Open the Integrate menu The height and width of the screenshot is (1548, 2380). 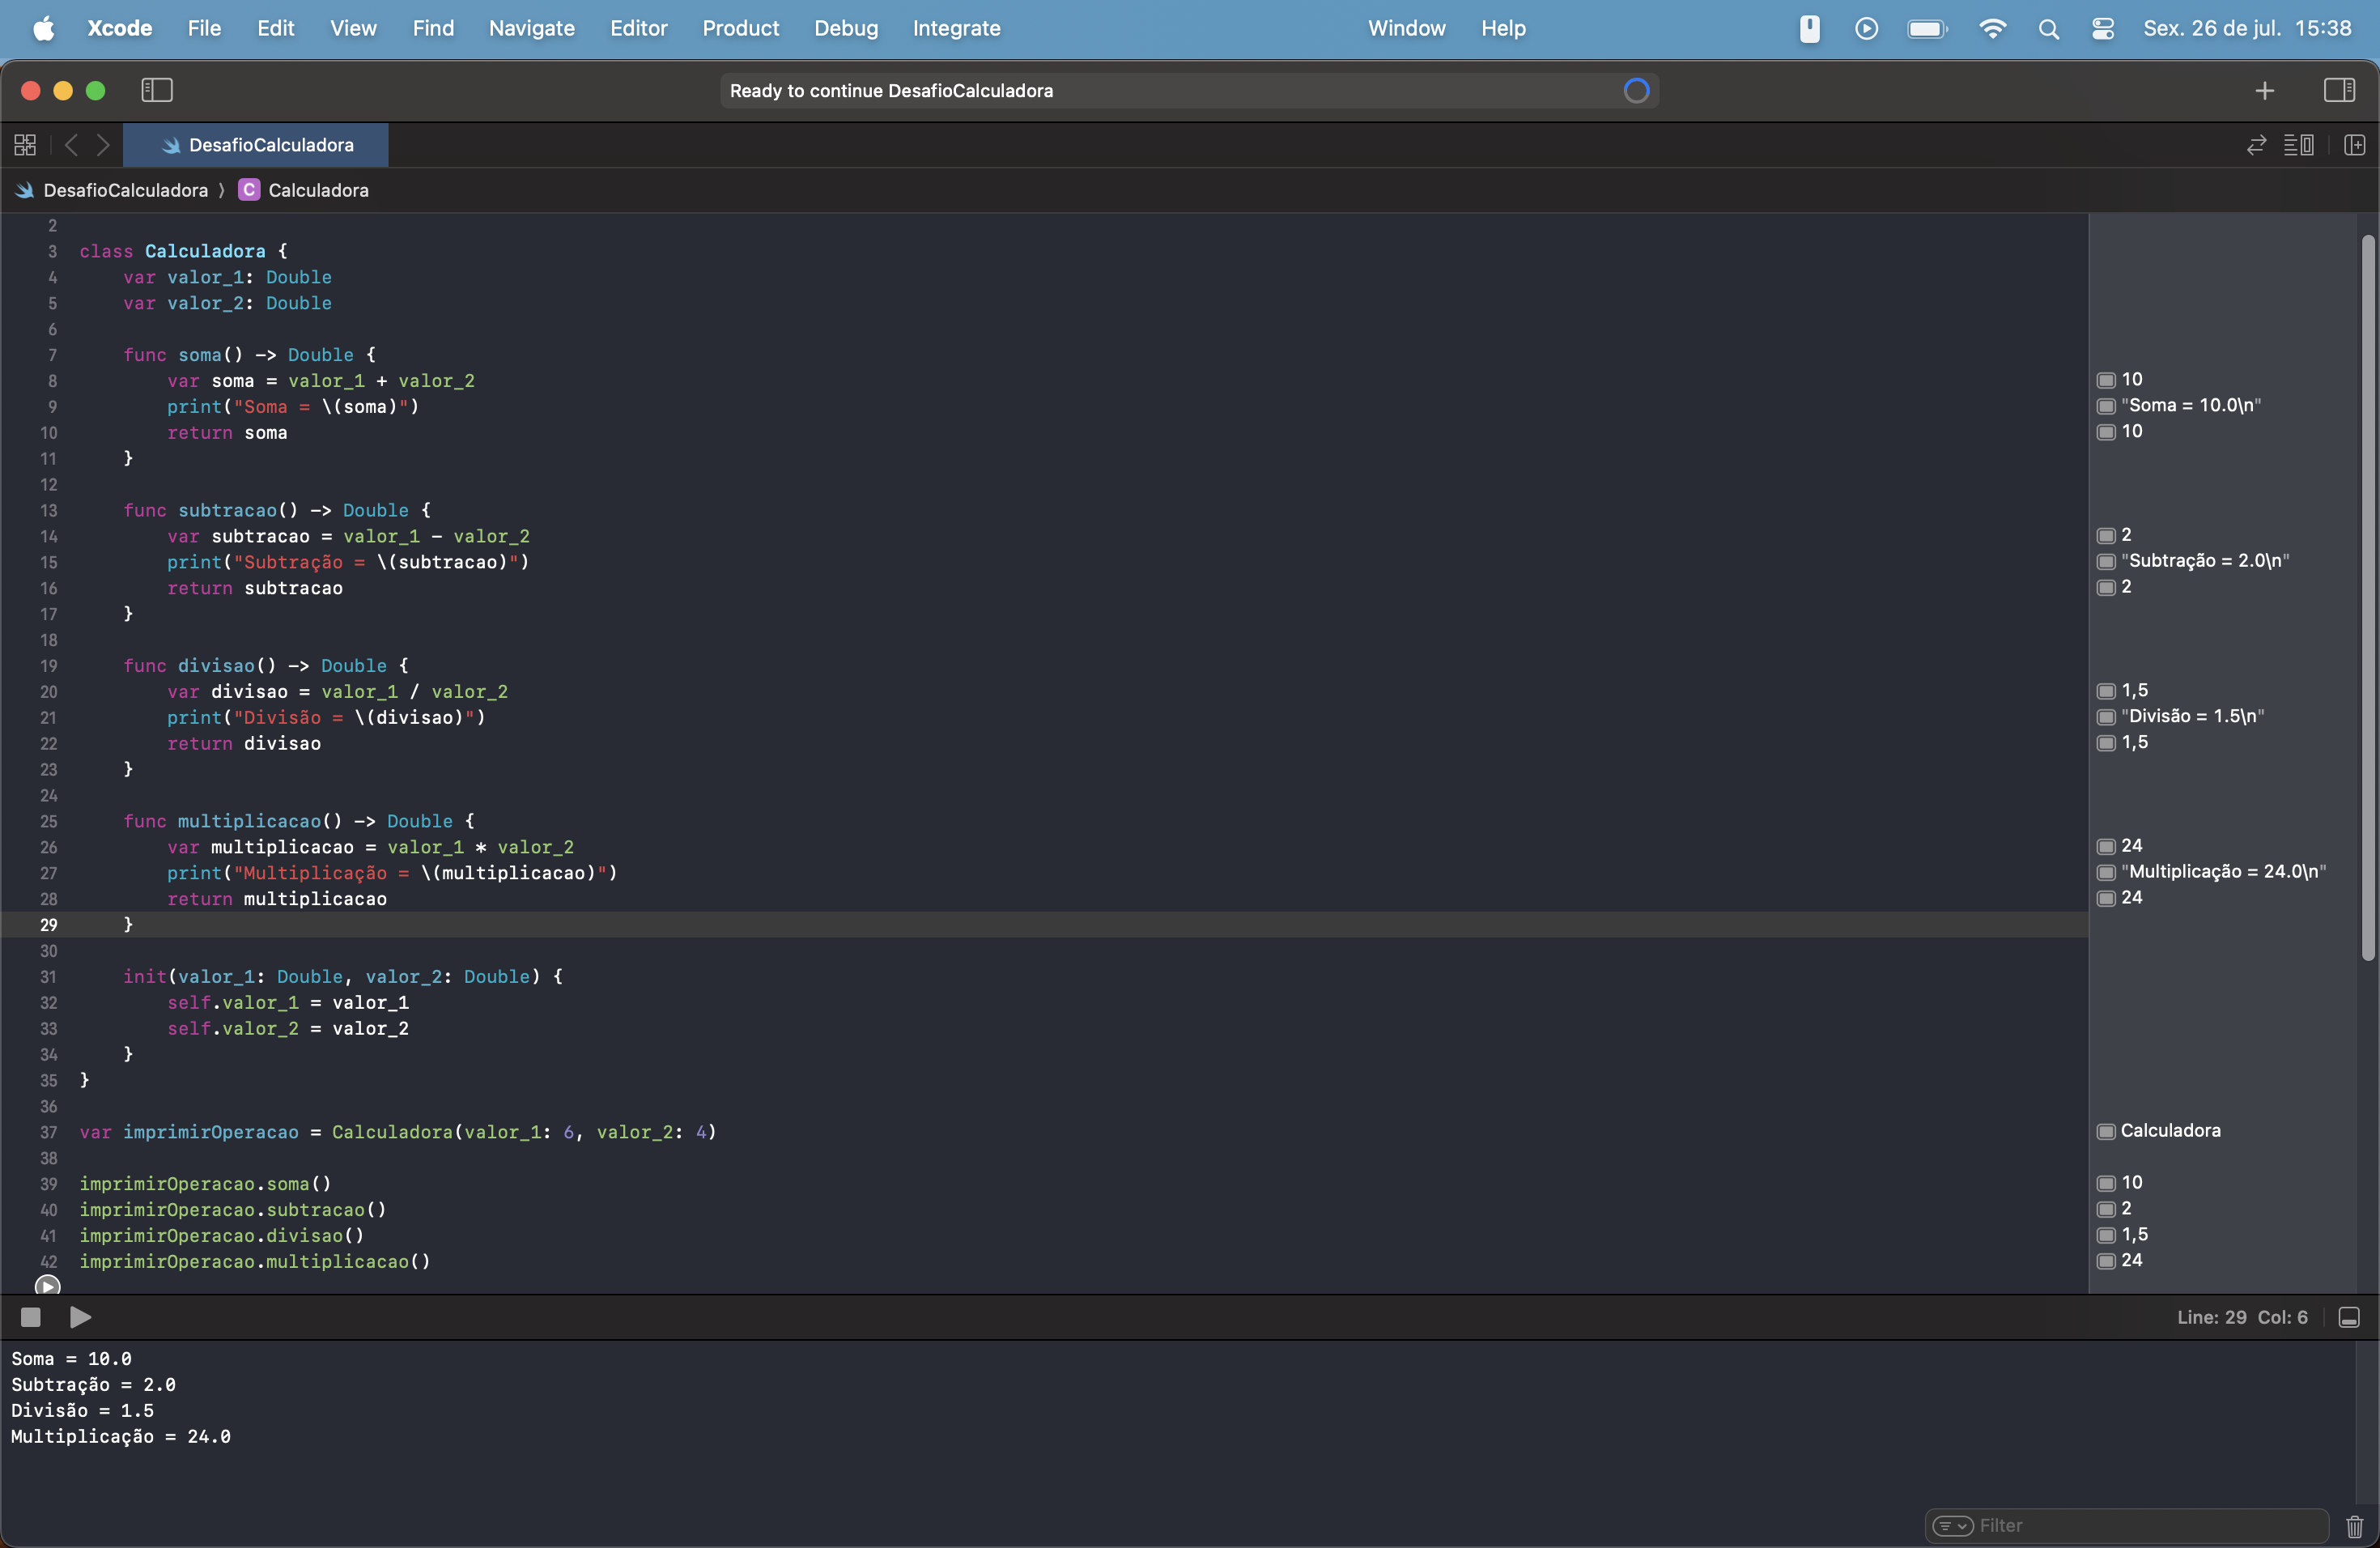click(956, 28)
